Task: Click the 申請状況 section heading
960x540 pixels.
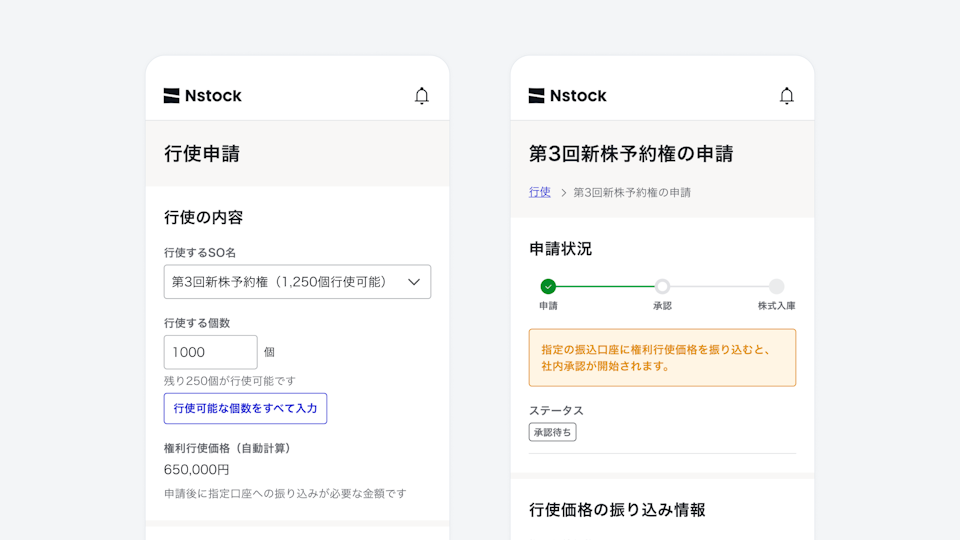Action: [560, 249]
